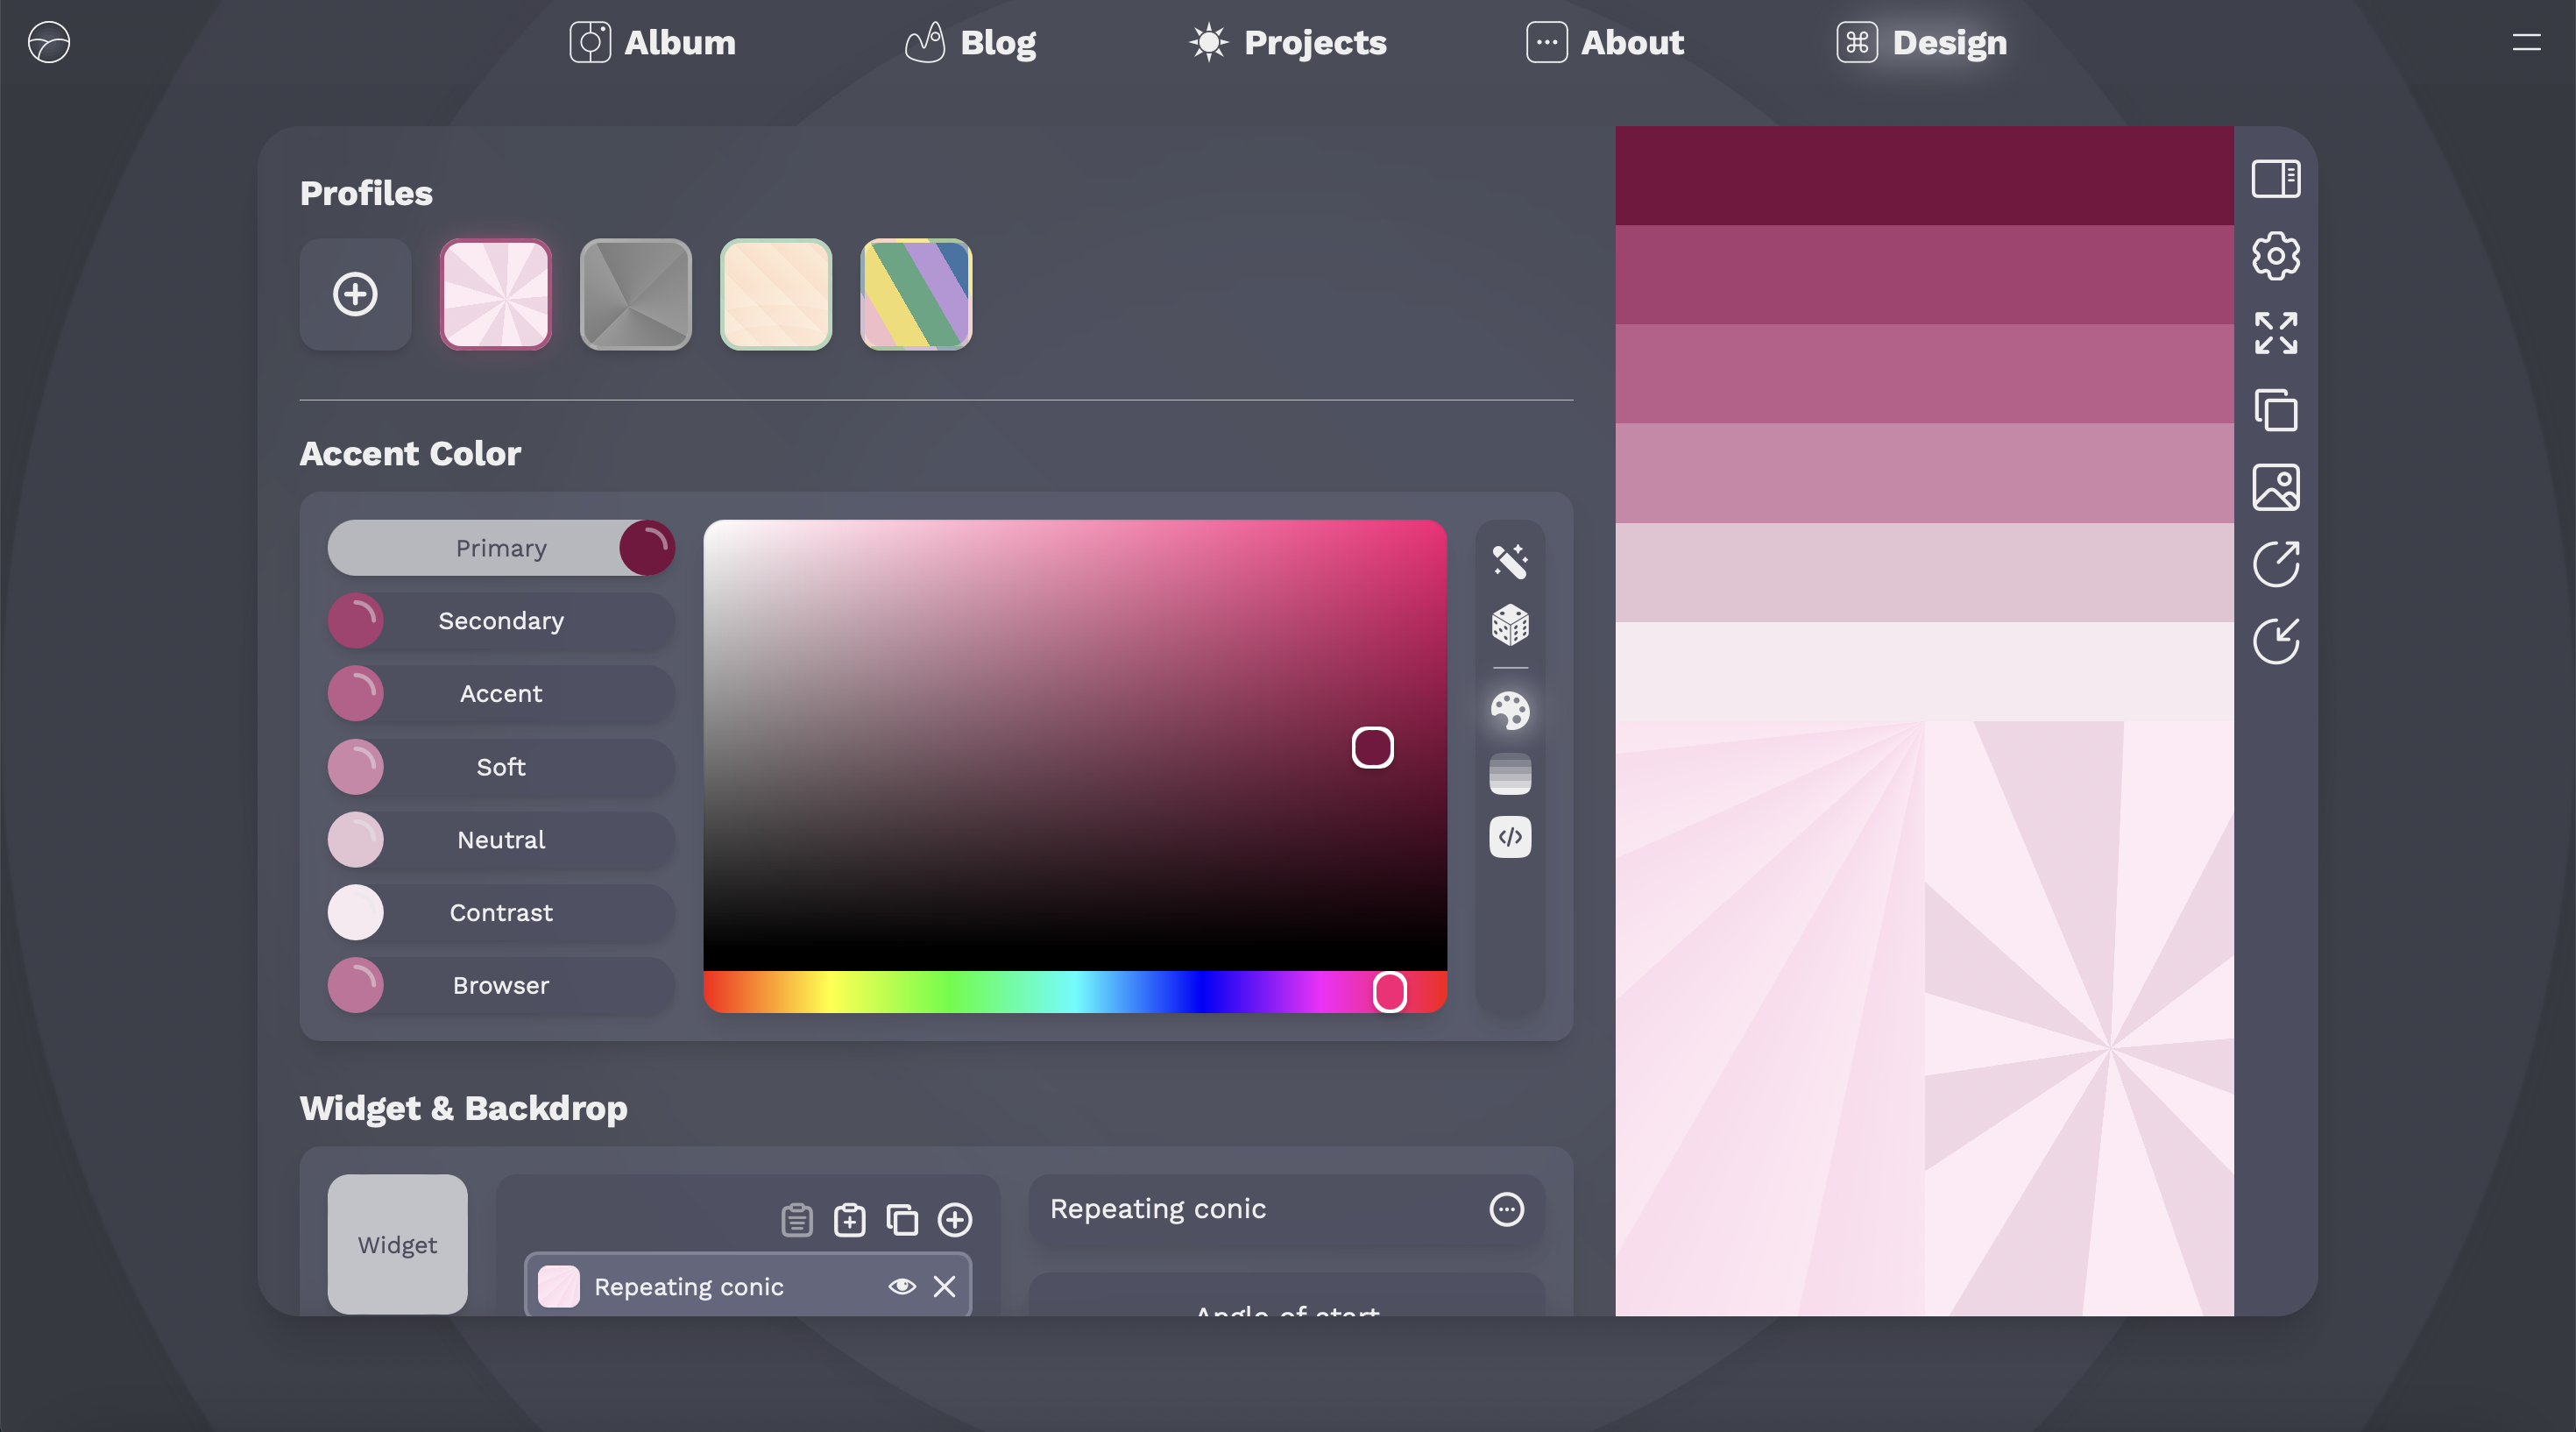Open the code color input mode
This screenshot has width=2576, height=1432.
point(1510,838)
